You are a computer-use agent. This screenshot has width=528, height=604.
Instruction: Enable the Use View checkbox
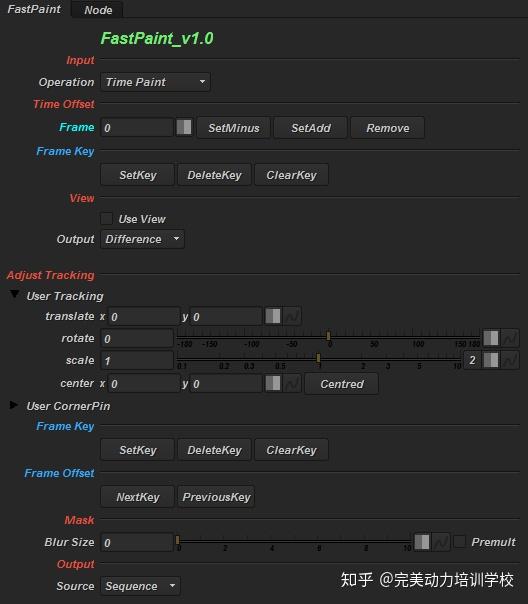106,218
